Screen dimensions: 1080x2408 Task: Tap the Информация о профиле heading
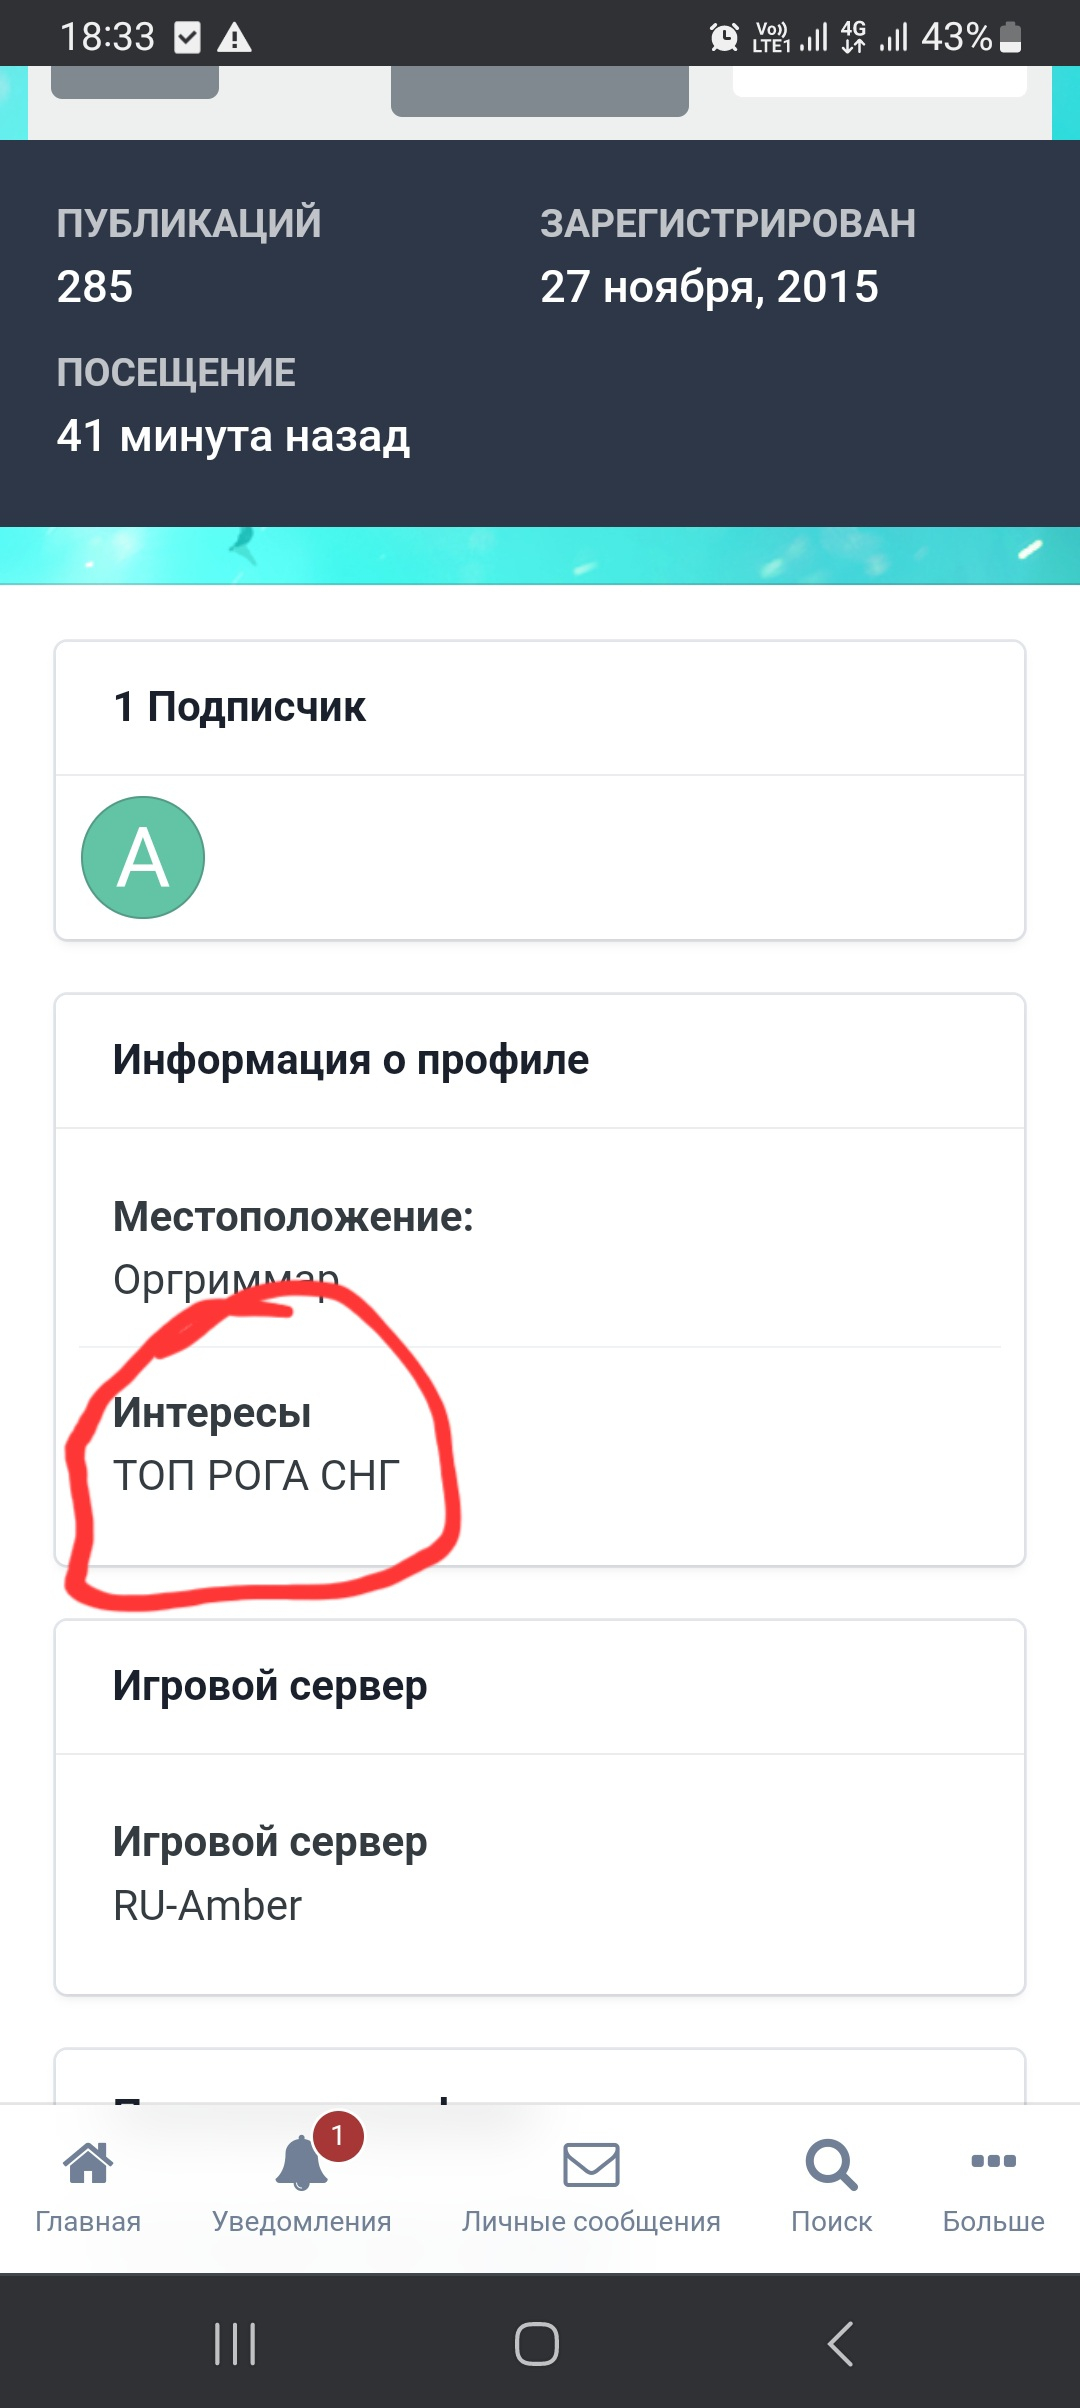351,1059
